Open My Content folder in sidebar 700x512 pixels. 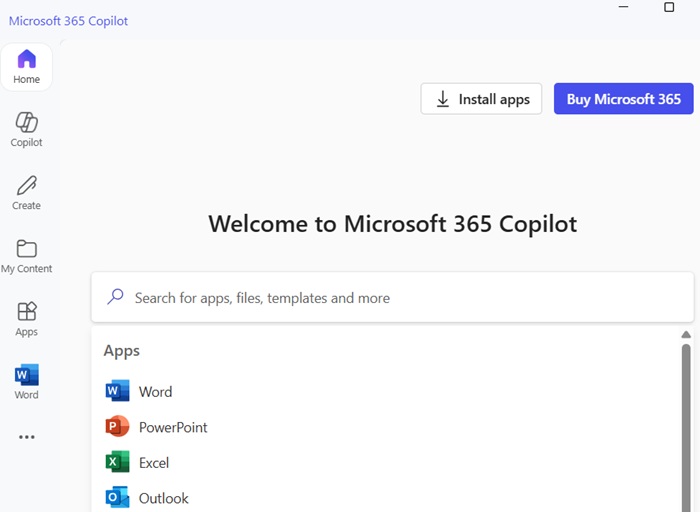tap(26, 256)
